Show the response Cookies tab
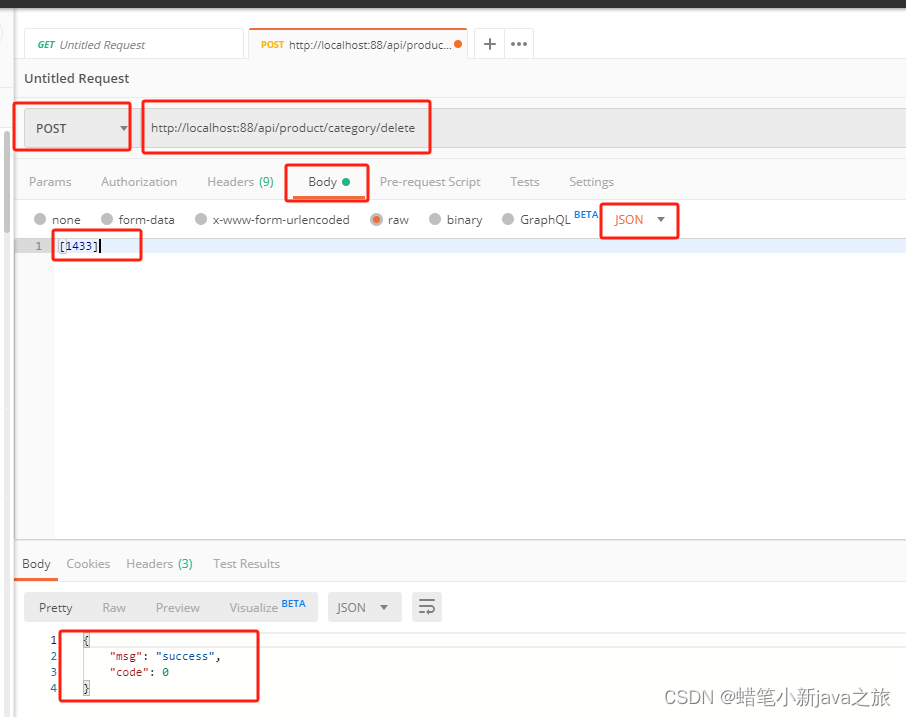 tap(88, 564)
